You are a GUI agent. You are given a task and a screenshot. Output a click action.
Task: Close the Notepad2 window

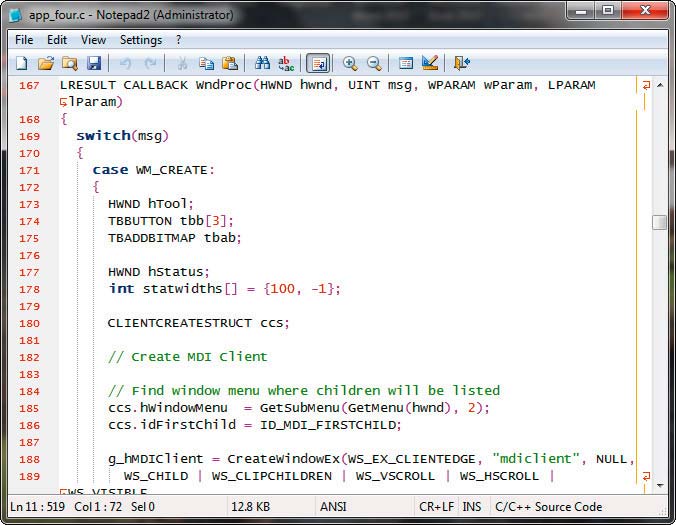click(645, 11)
